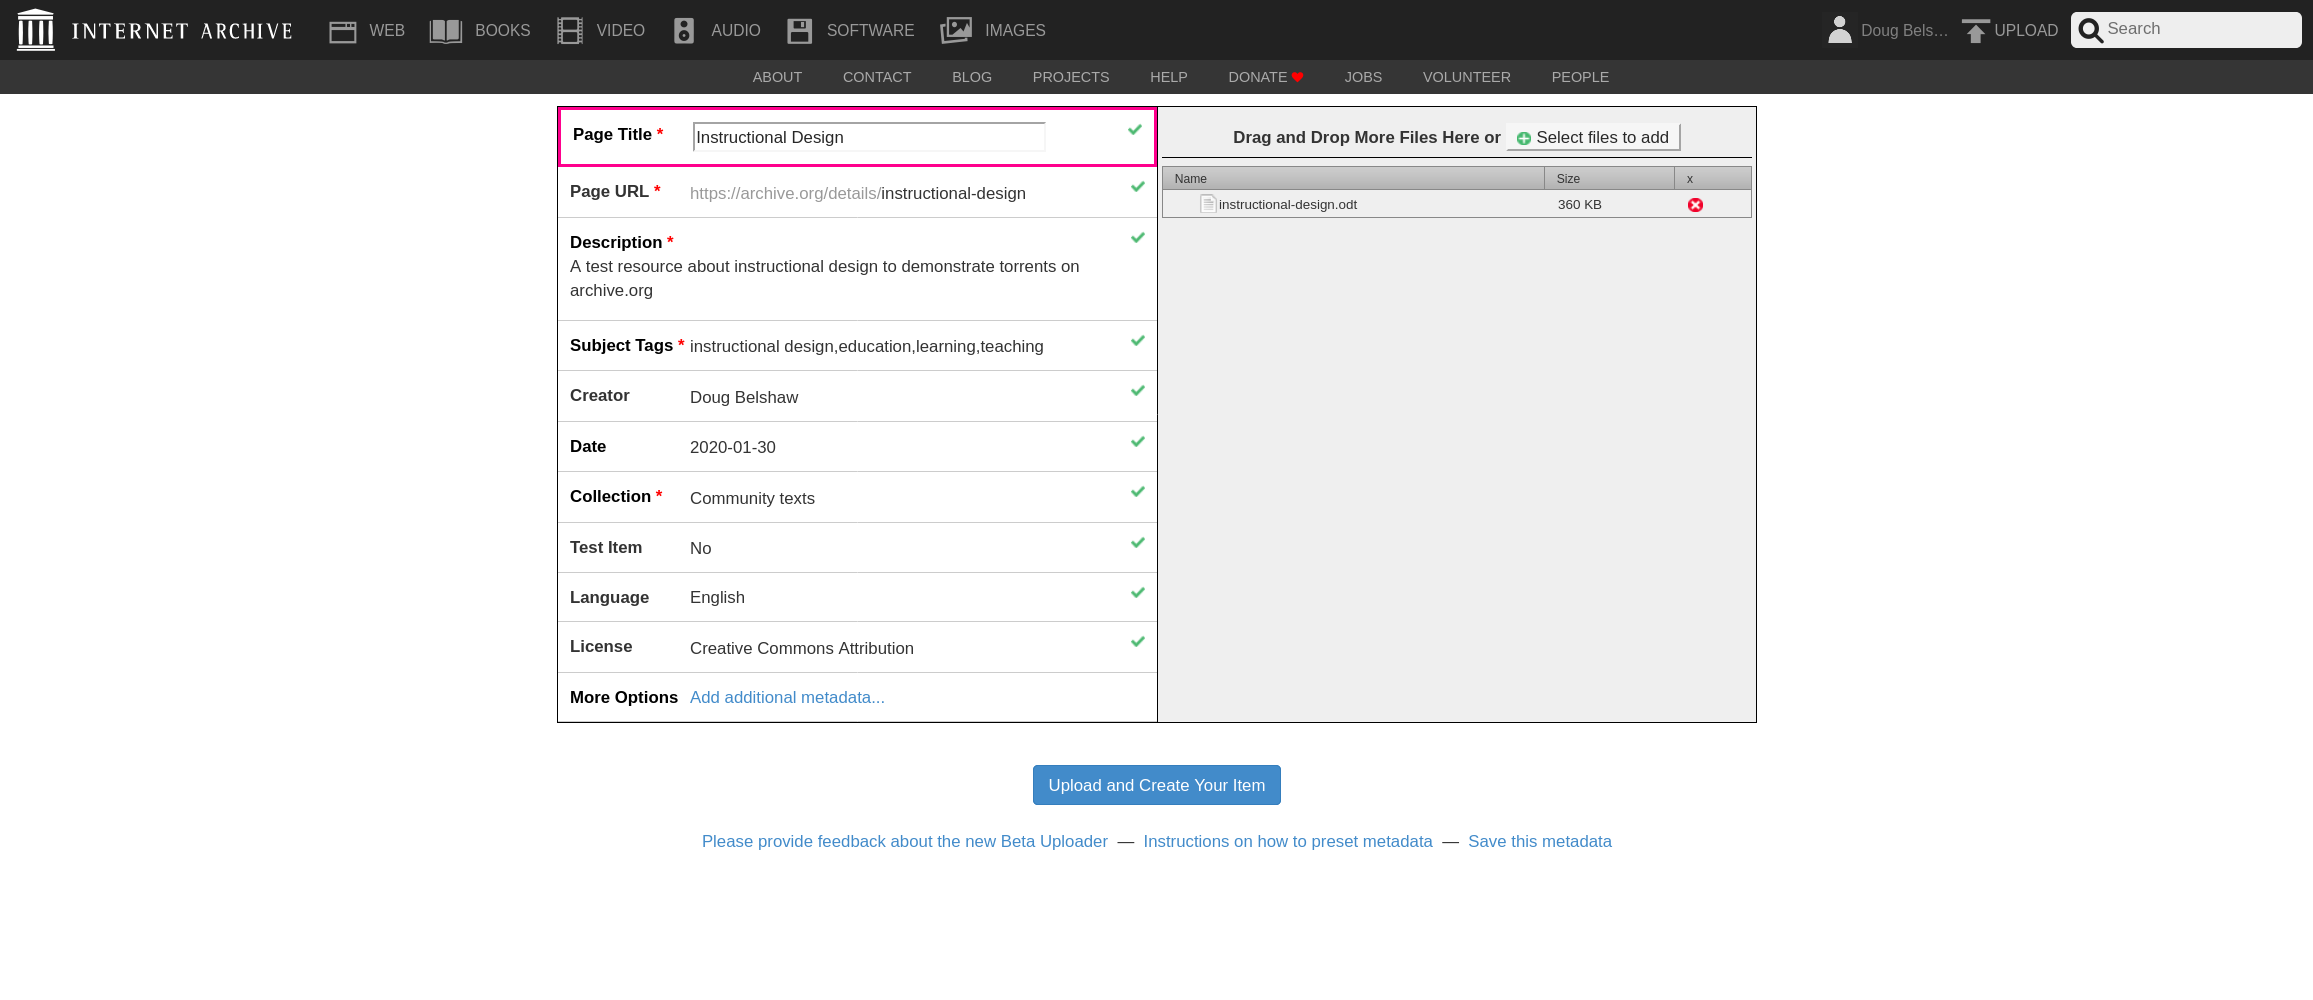Open the Blog menu item

coord(971,77)
